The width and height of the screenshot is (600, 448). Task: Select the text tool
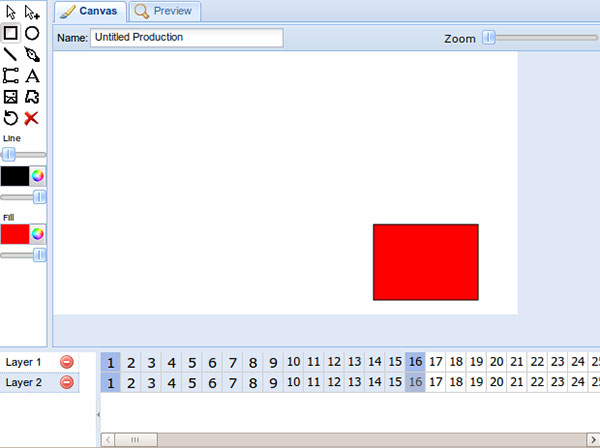coord(32,75)
